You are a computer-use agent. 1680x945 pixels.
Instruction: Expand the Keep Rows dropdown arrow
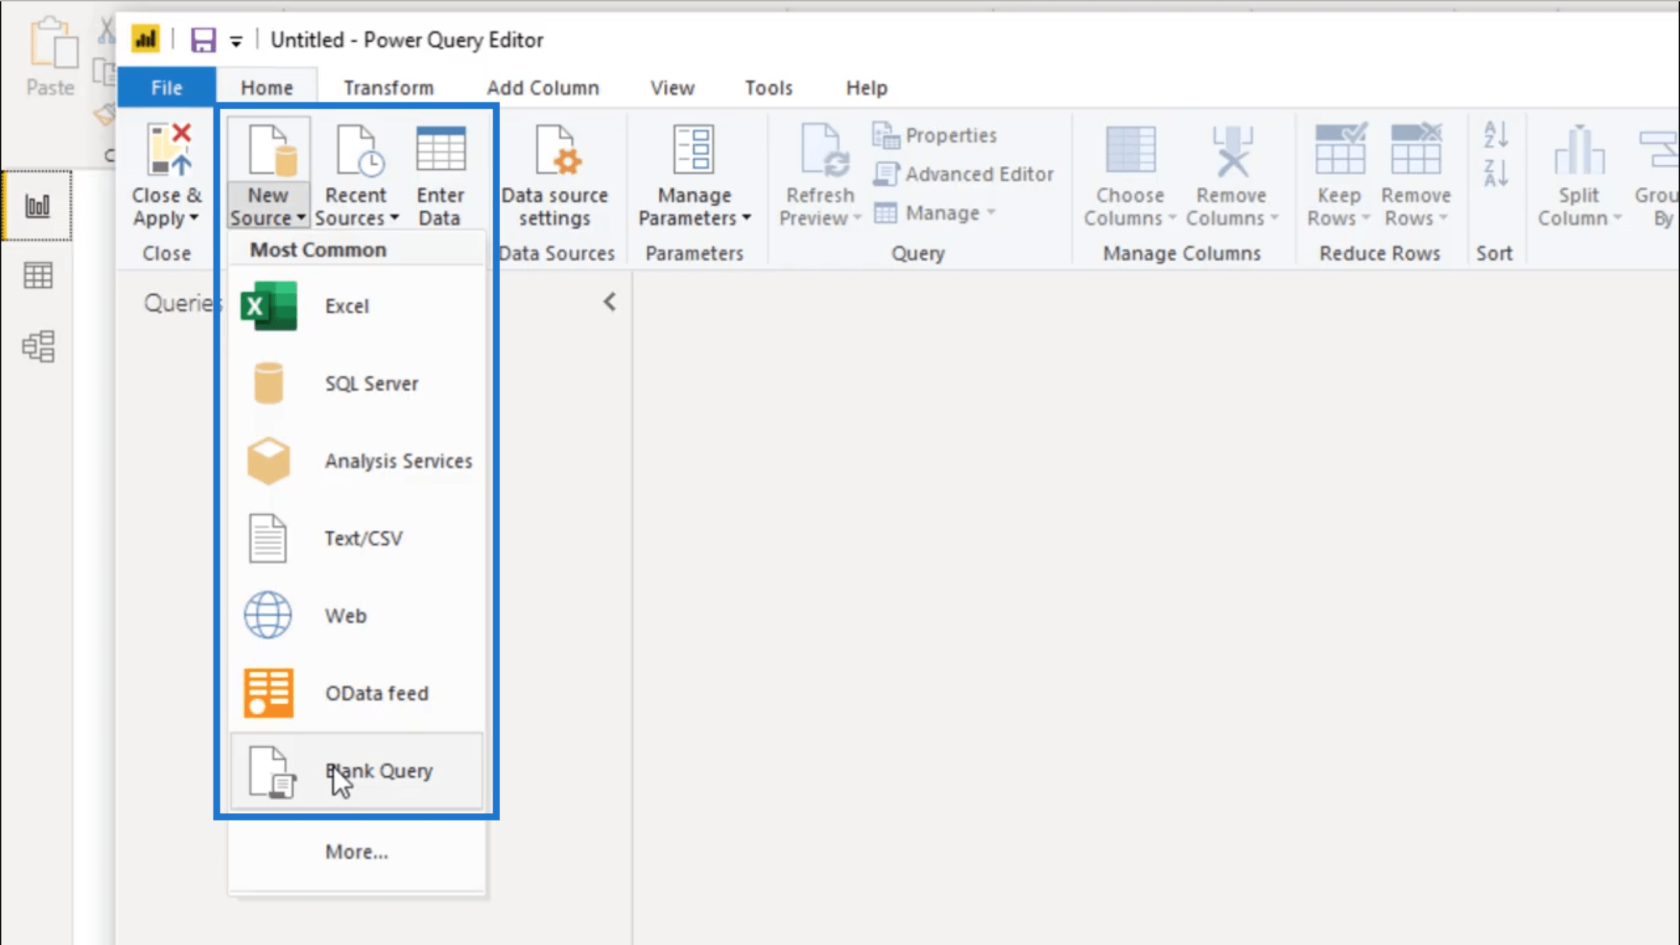click(x=1365, y=218)
